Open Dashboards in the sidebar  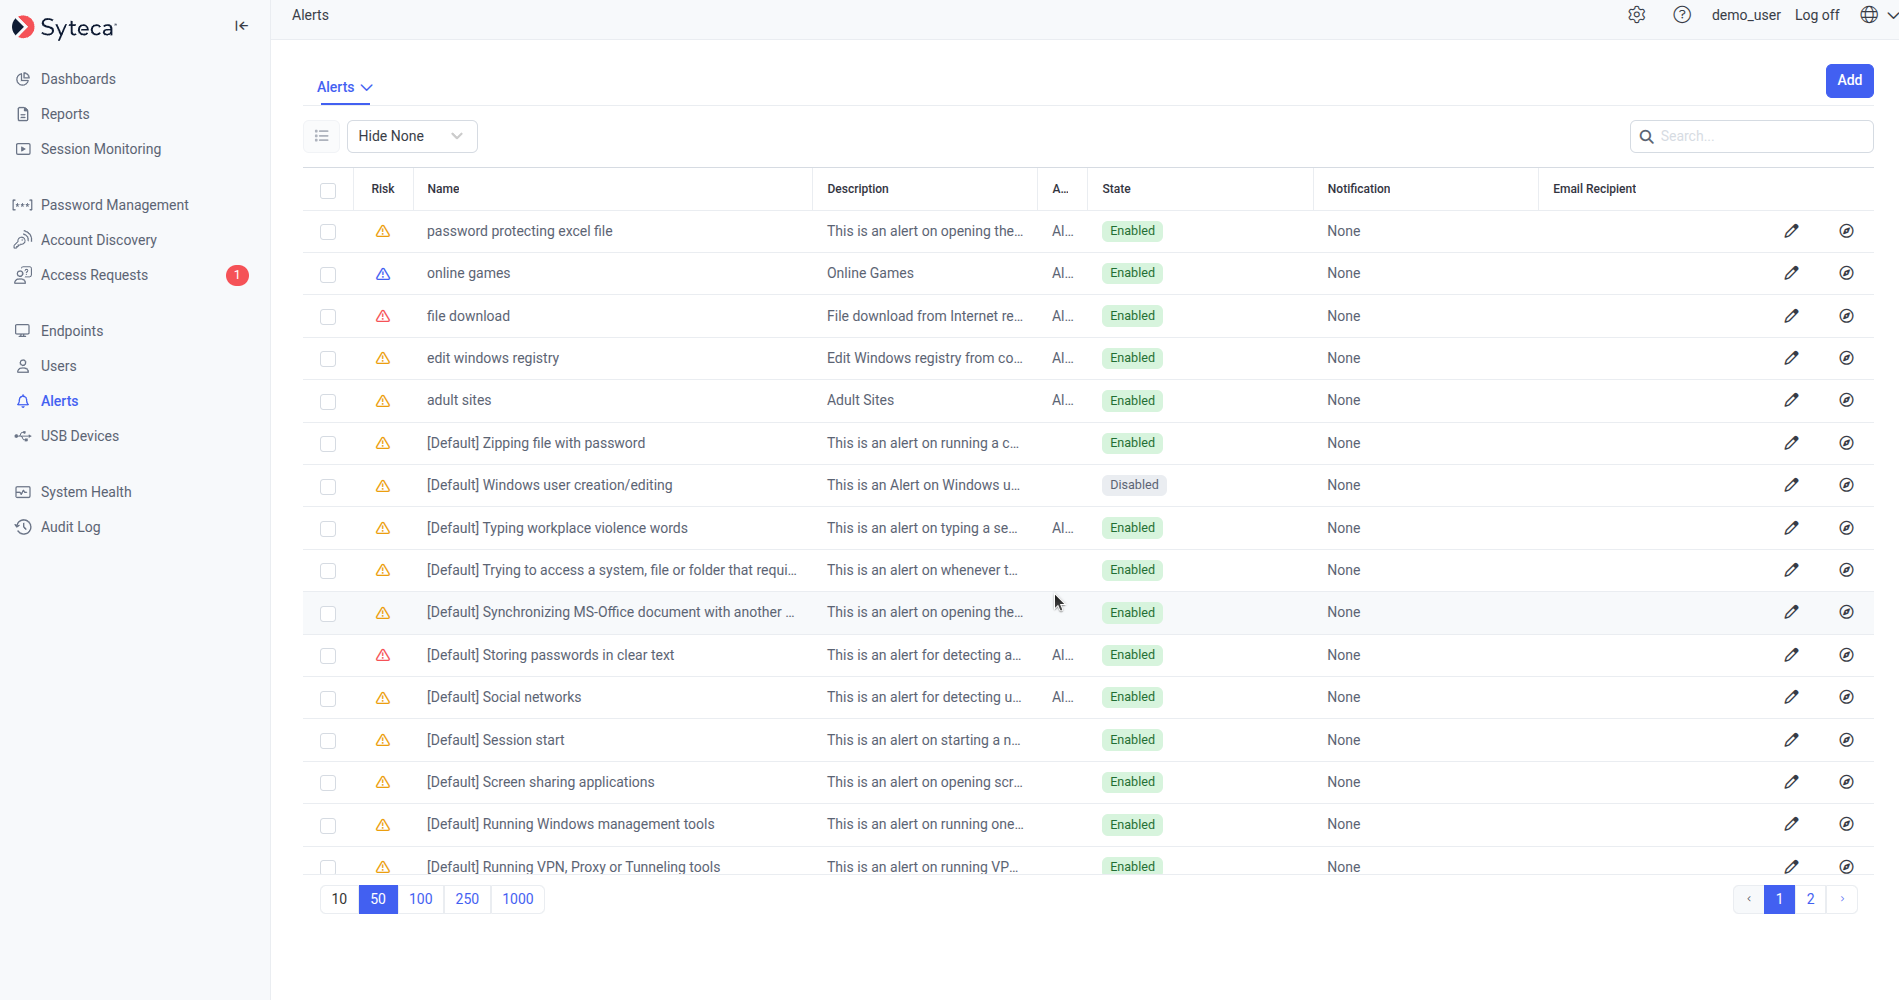pos(78,79)
